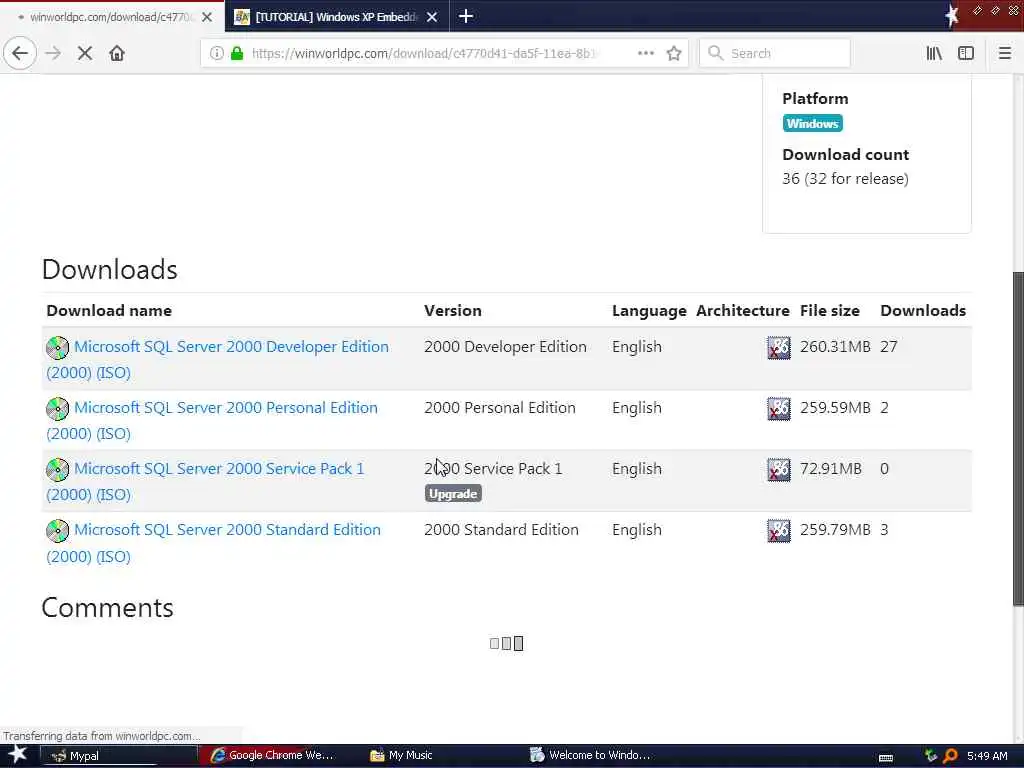The width and height of the screenshot is (1024, 768).
Task: Click the disc icon for Standard Edition
Action: [x=57, y=531]
